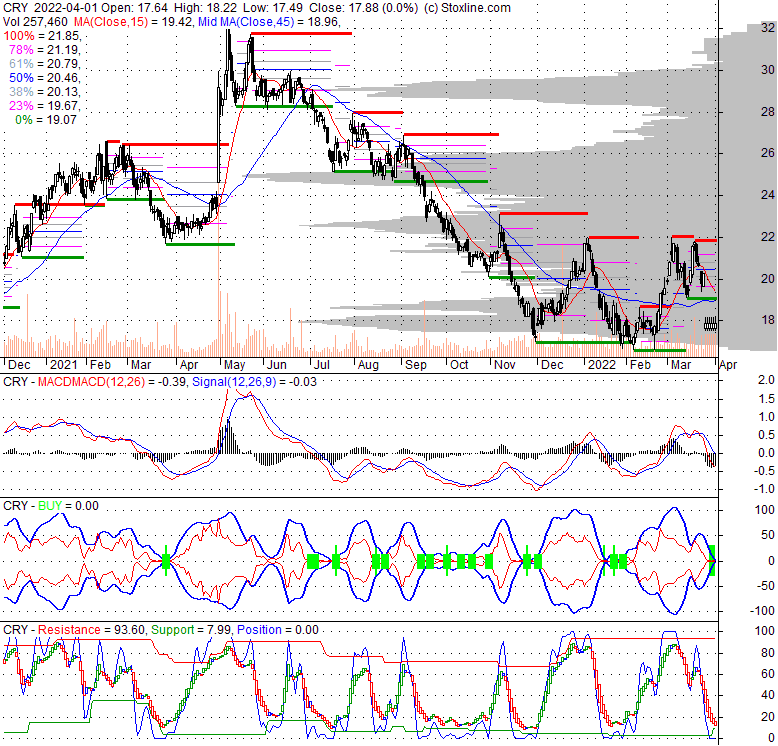Screen dimensions: 778x746
Task: Click the Position = 0.00 label
Action: point(277,629)
